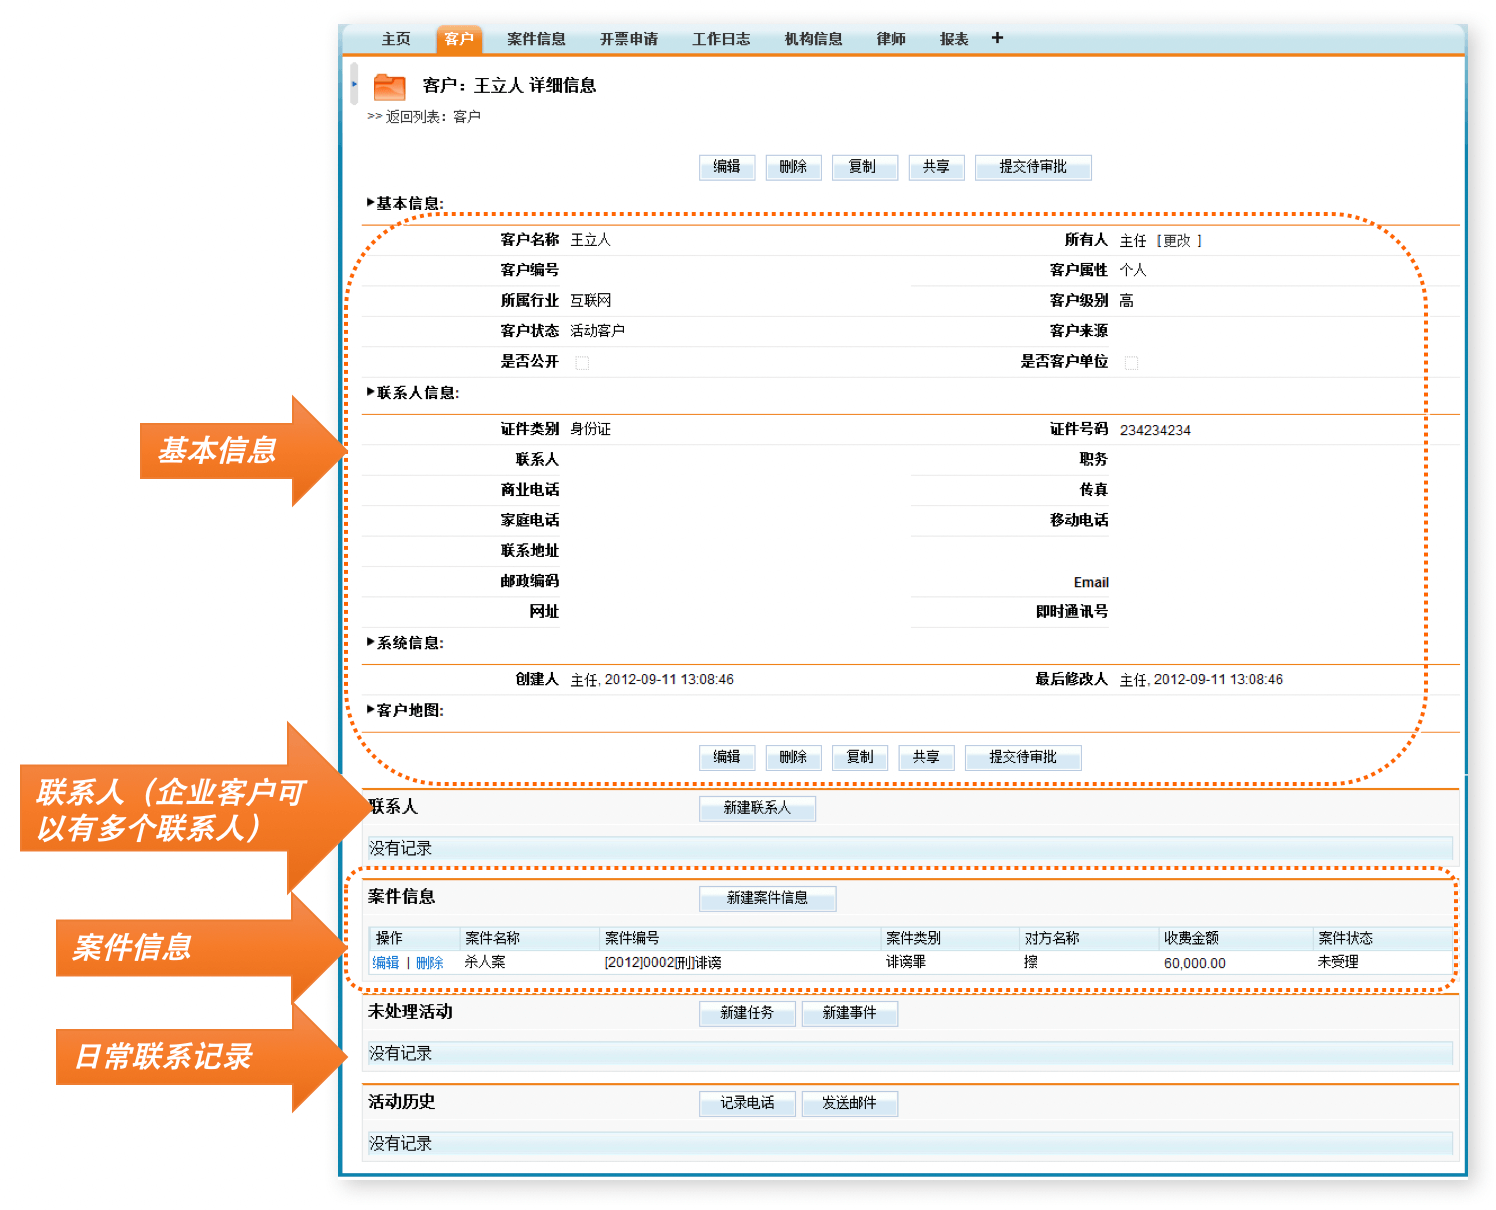Image resolution: width=1496 pixels, height=1210 pixels.
Task: Toggle the 是否公开 checkbox
Action: [582, 363]
